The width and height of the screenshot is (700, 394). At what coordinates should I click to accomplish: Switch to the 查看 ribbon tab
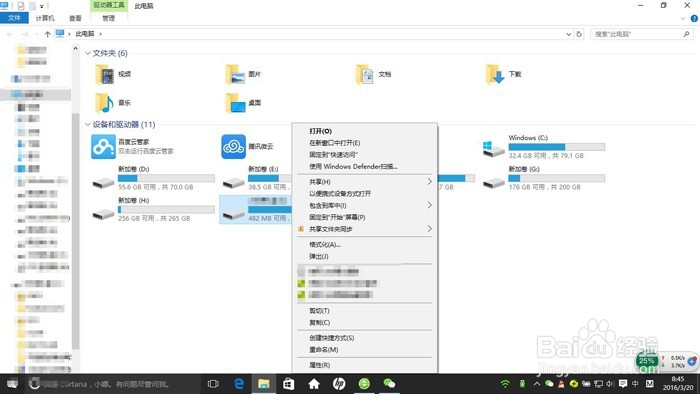tap(75, 18)
